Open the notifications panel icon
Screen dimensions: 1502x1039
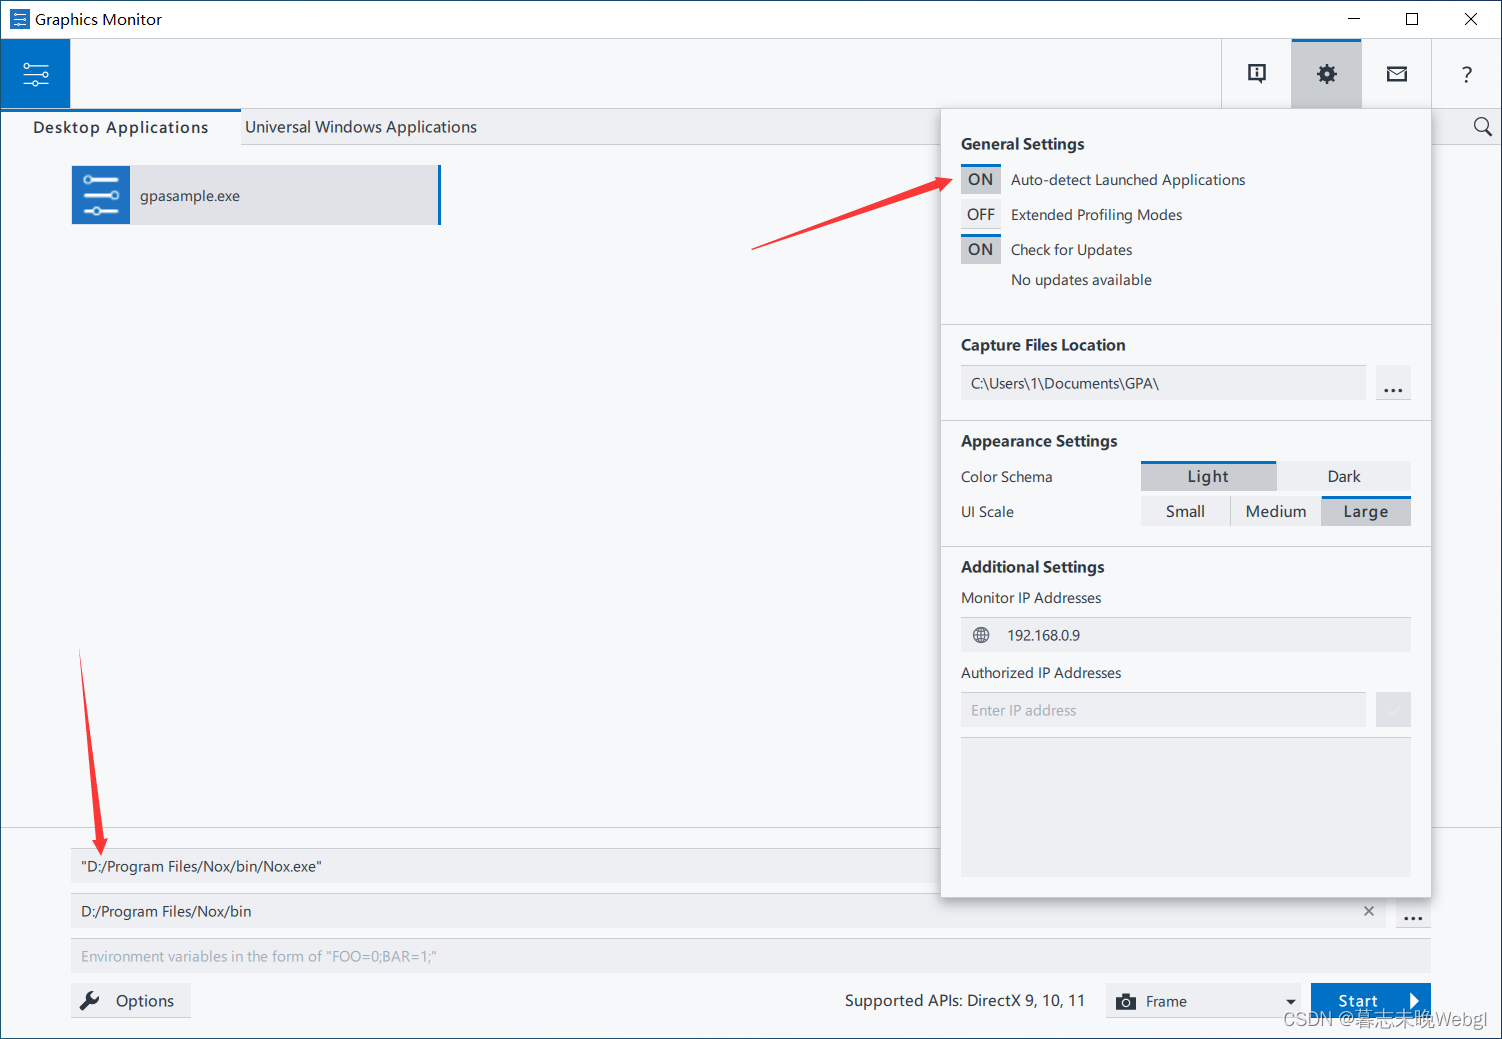tap(1257, 74)
